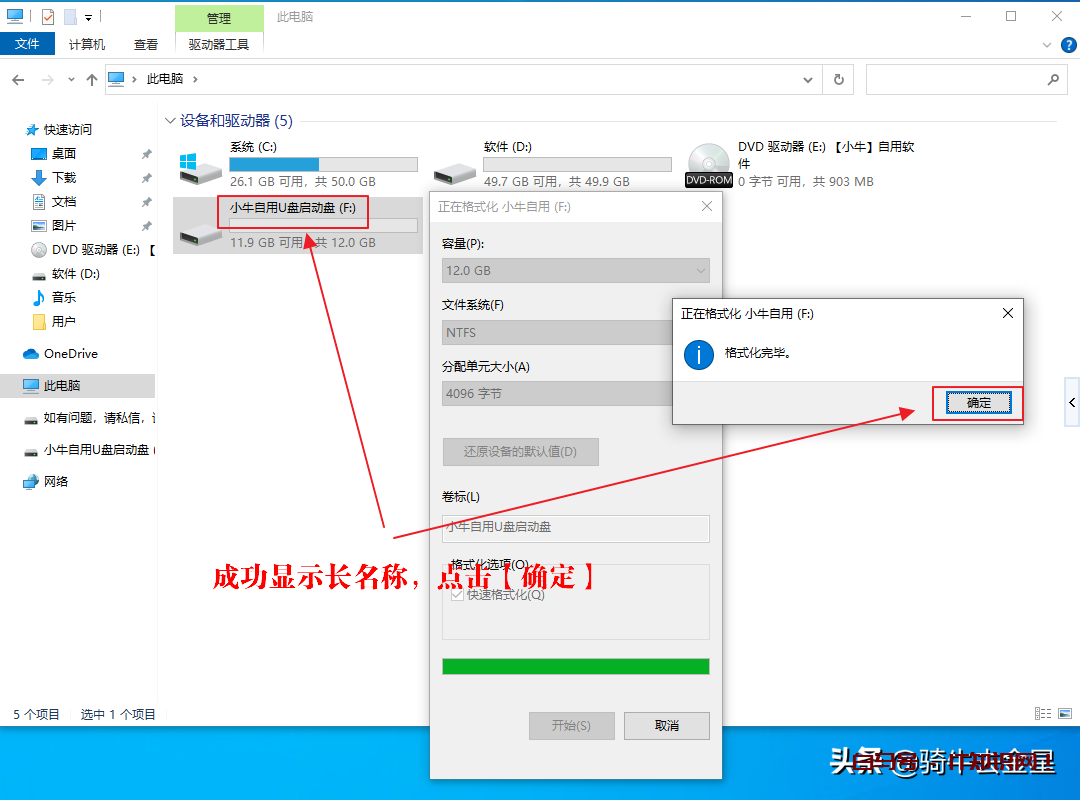Click inside the search box
Viewport: 1080px width, 800px height.
[960, 79]
